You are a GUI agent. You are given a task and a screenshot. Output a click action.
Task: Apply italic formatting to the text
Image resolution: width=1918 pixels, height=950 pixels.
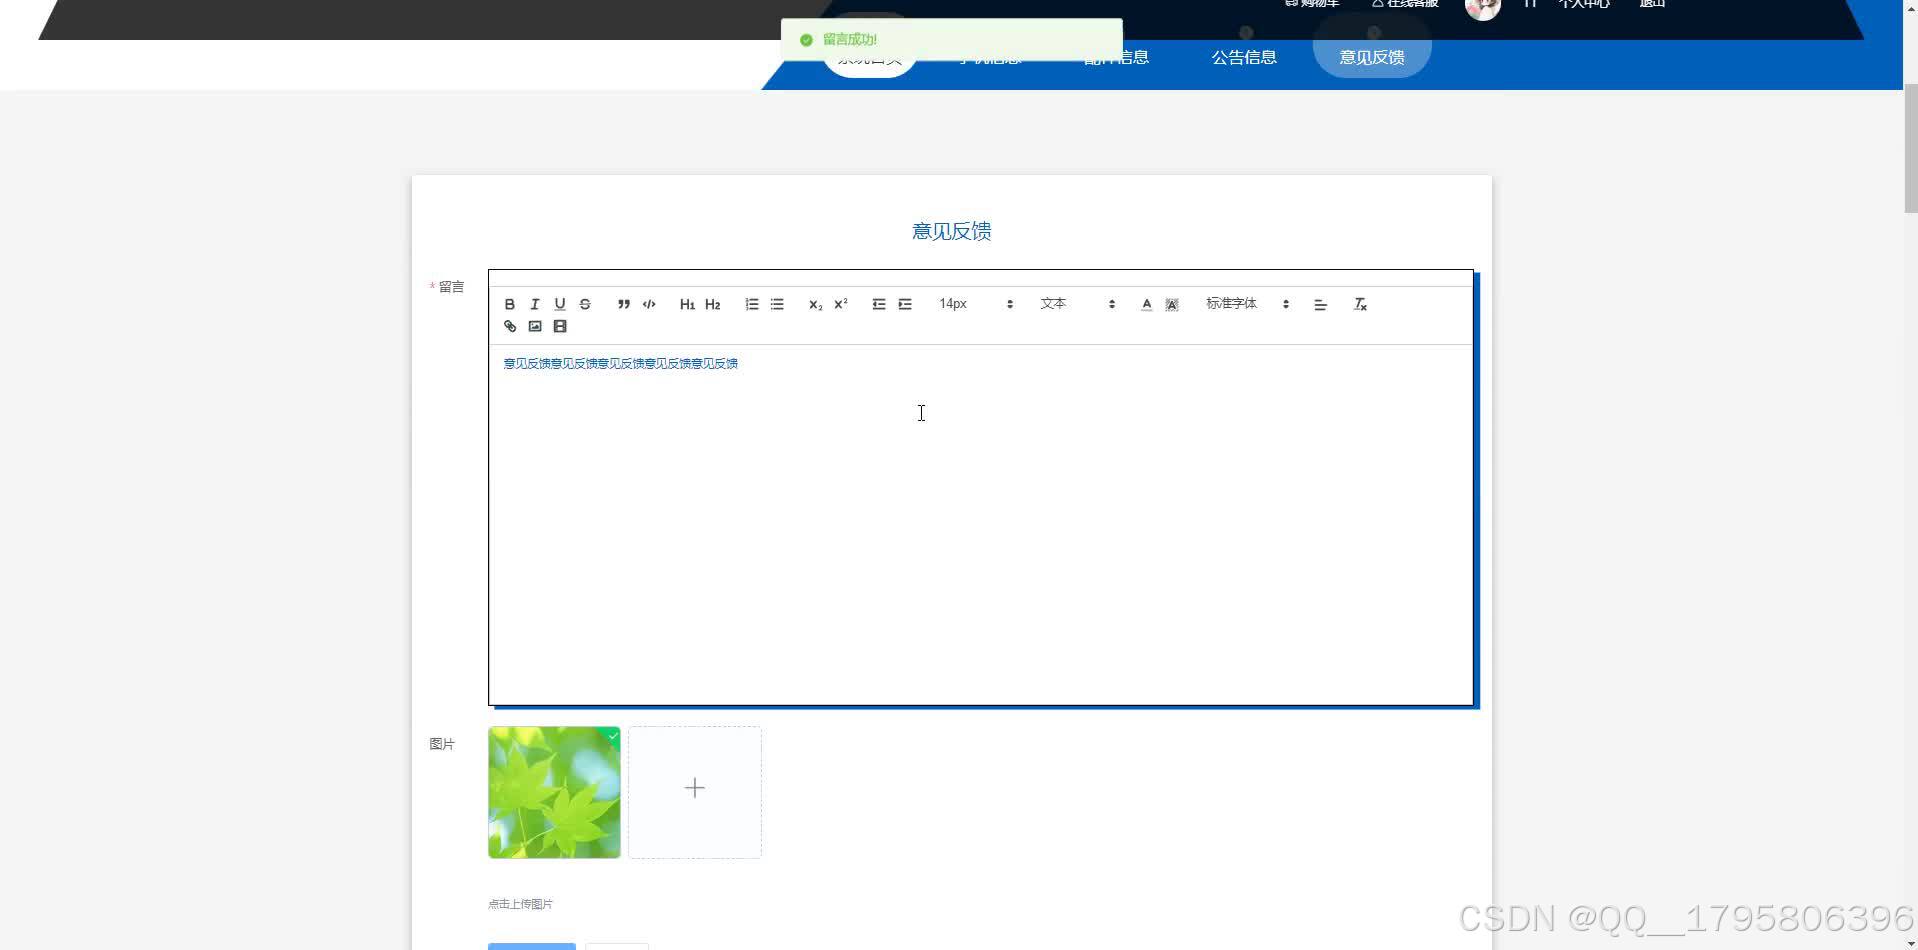(x=534, y=304)
